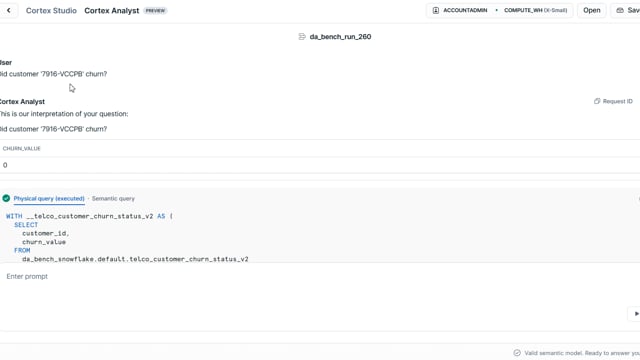Click the valid semantic model status icon
The height and width of the screenshot is (360, 640).
coord(517,353)
